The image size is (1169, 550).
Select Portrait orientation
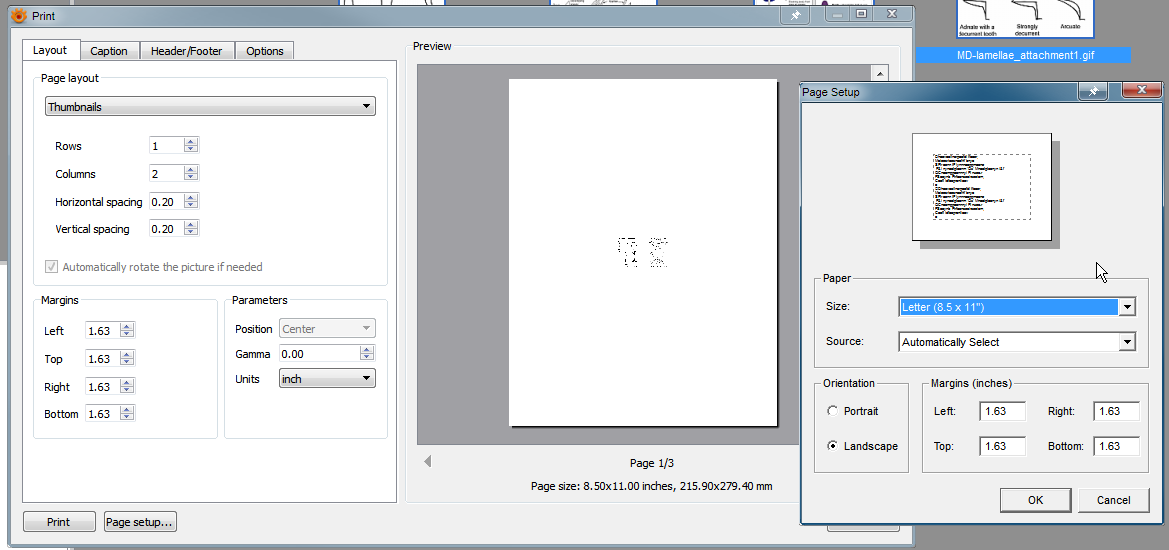point(832,411)
